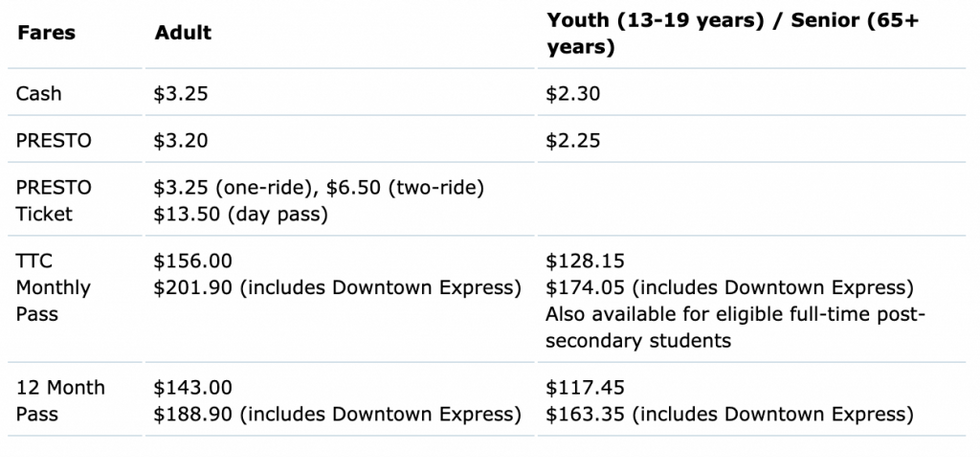This screenshot has height=457, width=980.
Task: Select the Adult PRESTO fare $3.20
Action: [x=181, y=141]
